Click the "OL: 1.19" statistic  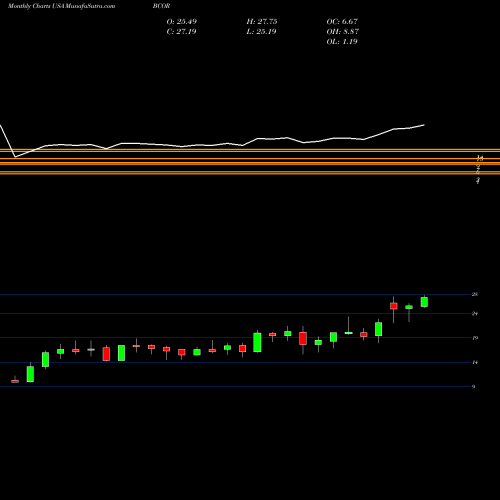[x=342, y=42]
